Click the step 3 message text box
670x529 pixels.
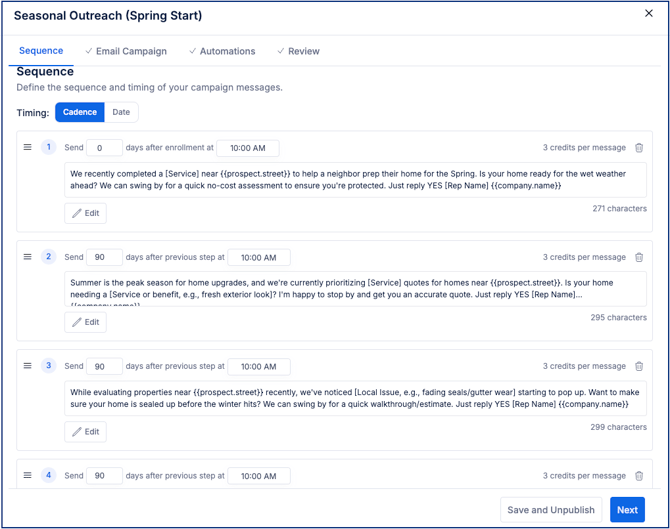(x=356, y=398)
